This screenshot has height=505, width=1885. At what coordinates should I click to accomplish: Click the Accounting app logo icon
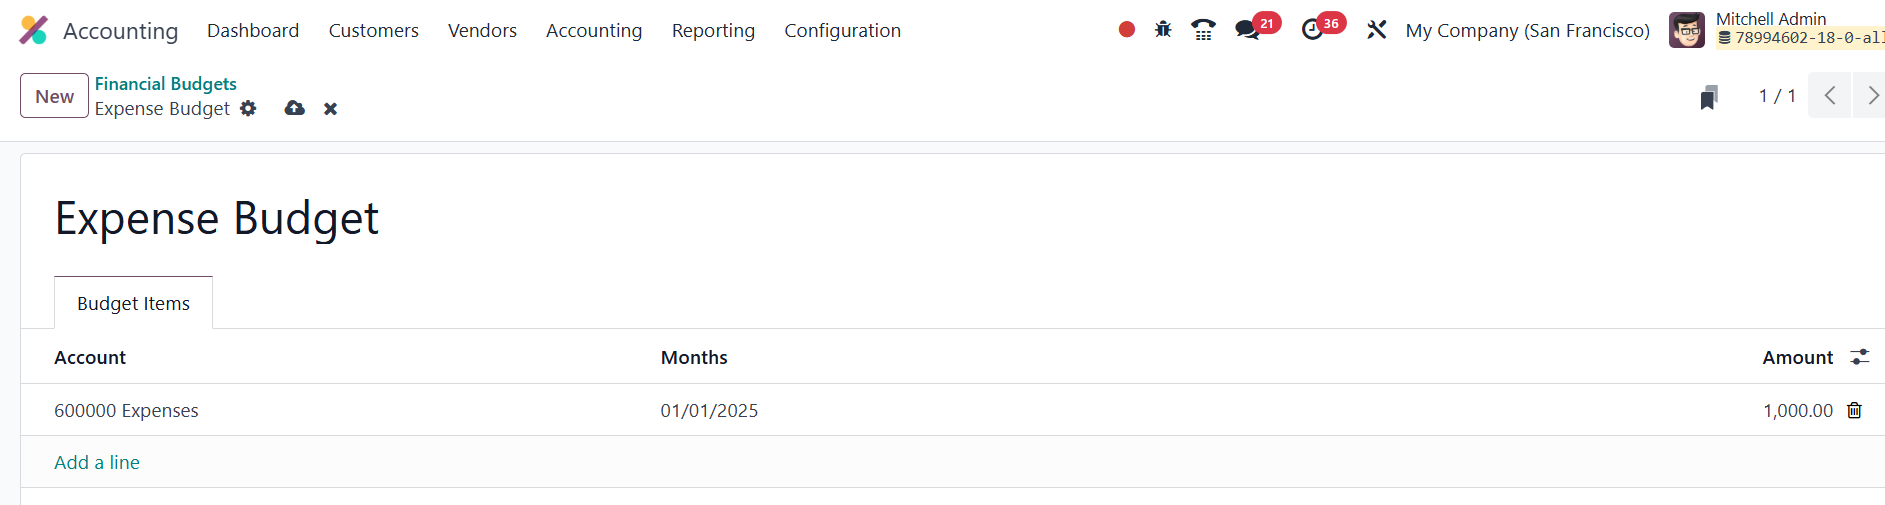point(33,30)
